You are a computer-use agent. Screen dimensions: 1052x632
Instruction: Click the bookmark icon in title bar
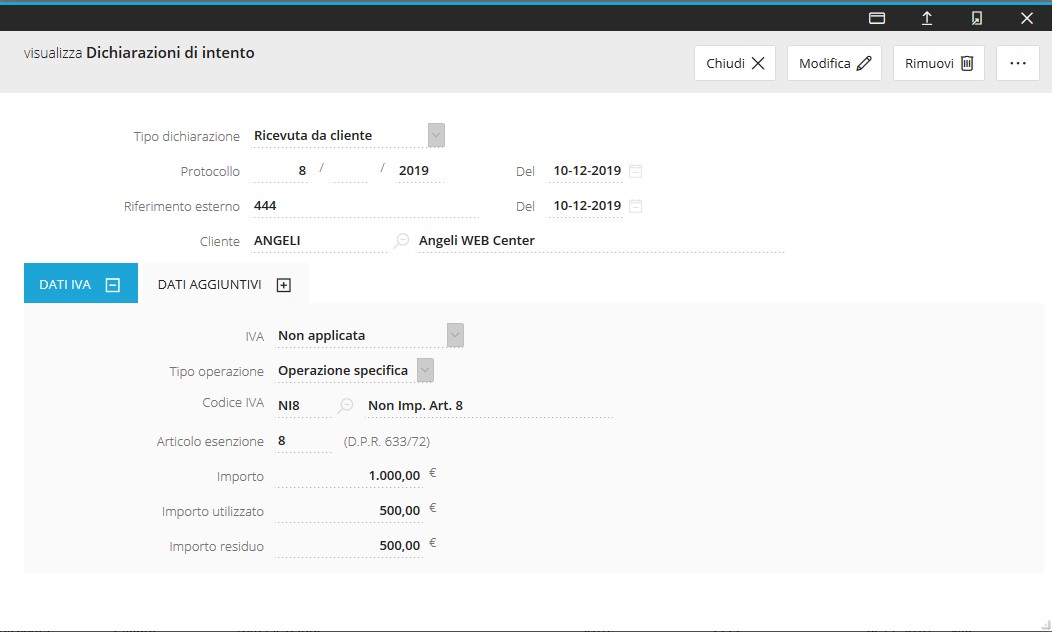[x=977, y=18]
